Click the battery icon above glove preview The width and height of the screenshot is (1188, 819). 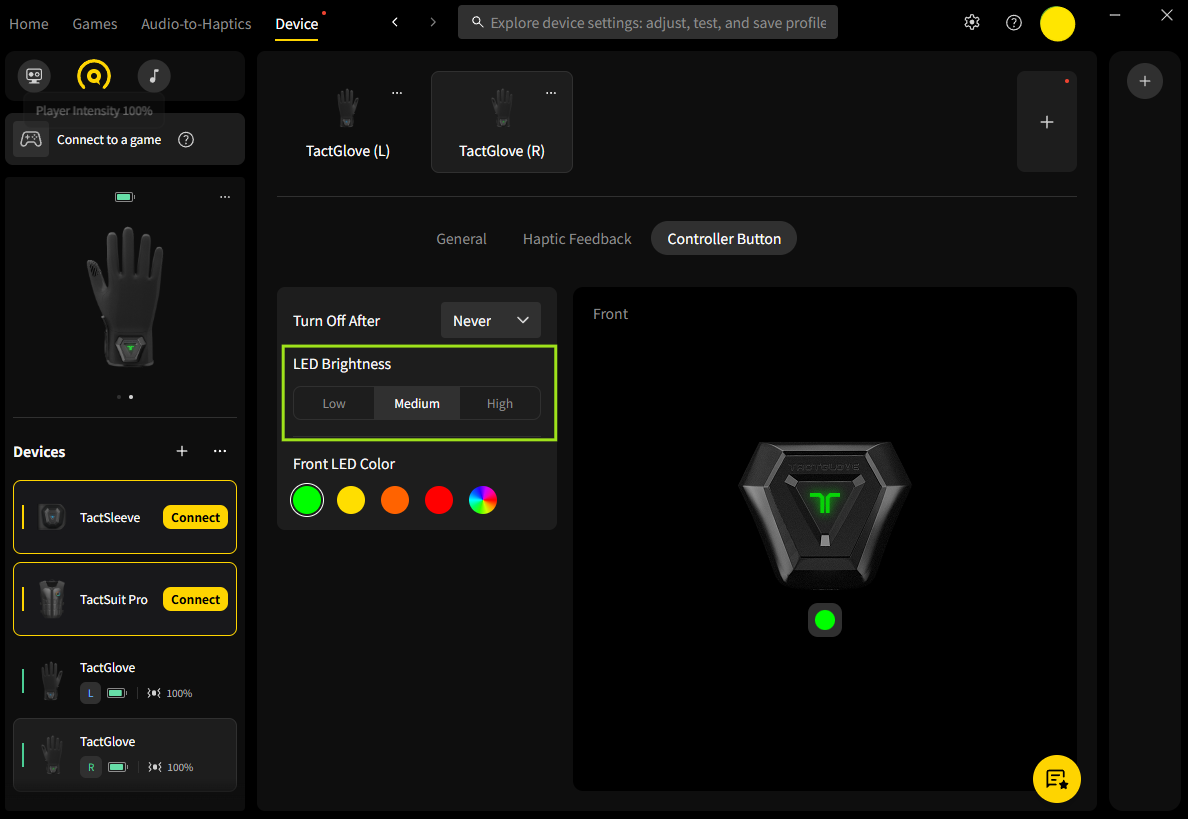tap(124, 197)
